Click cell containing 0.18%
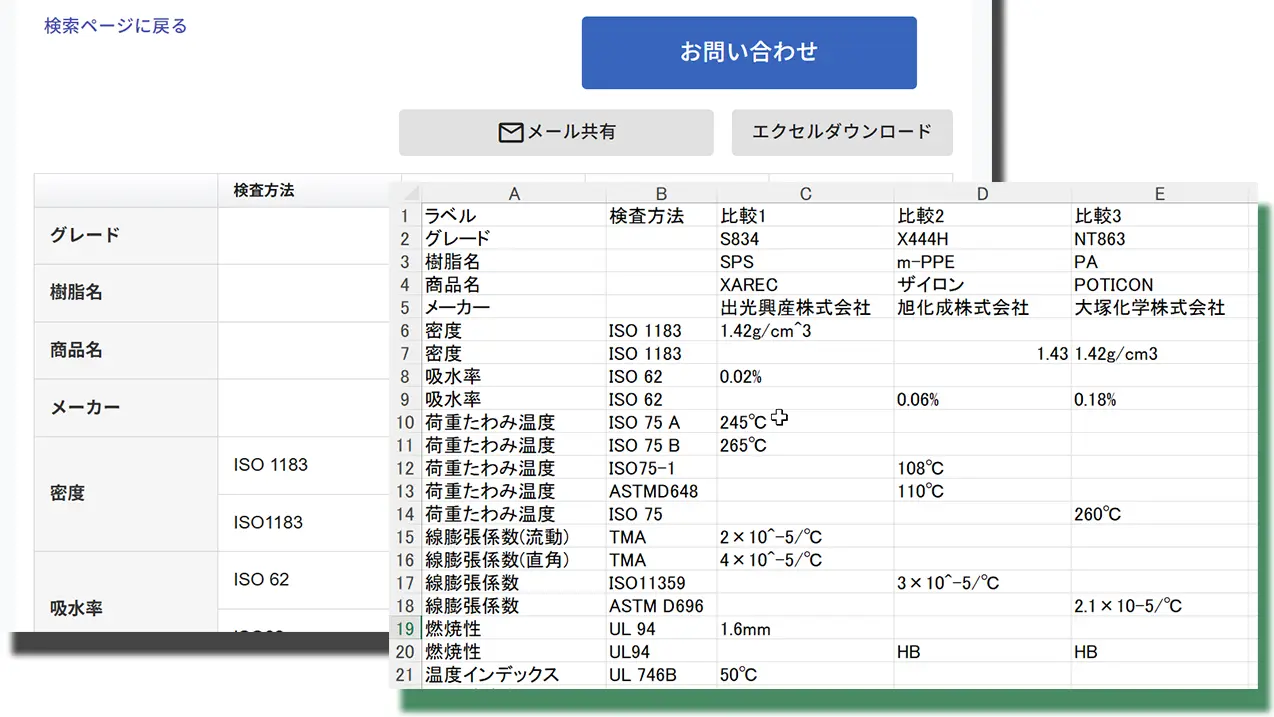Screen dimensions: 1274x717 (x=1159, y=400)
